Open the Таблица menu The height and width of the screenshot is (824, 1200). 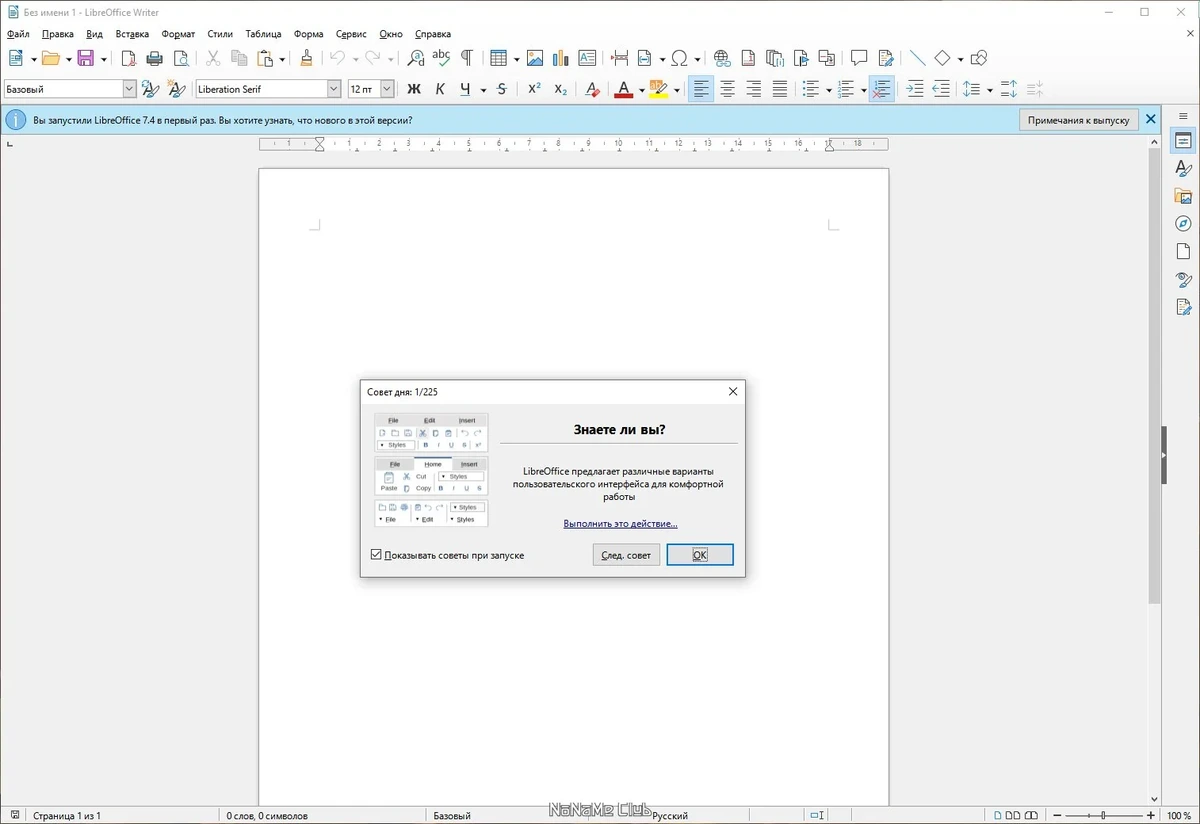(x=263, y=33)
